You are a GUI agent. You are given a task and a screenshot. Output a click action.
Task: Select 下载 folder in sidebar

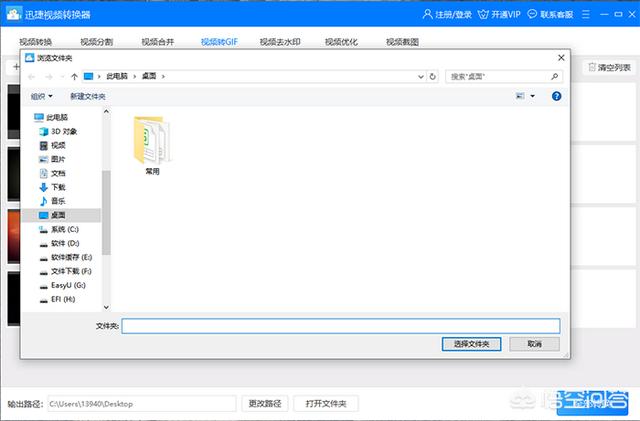coord(52,187)
